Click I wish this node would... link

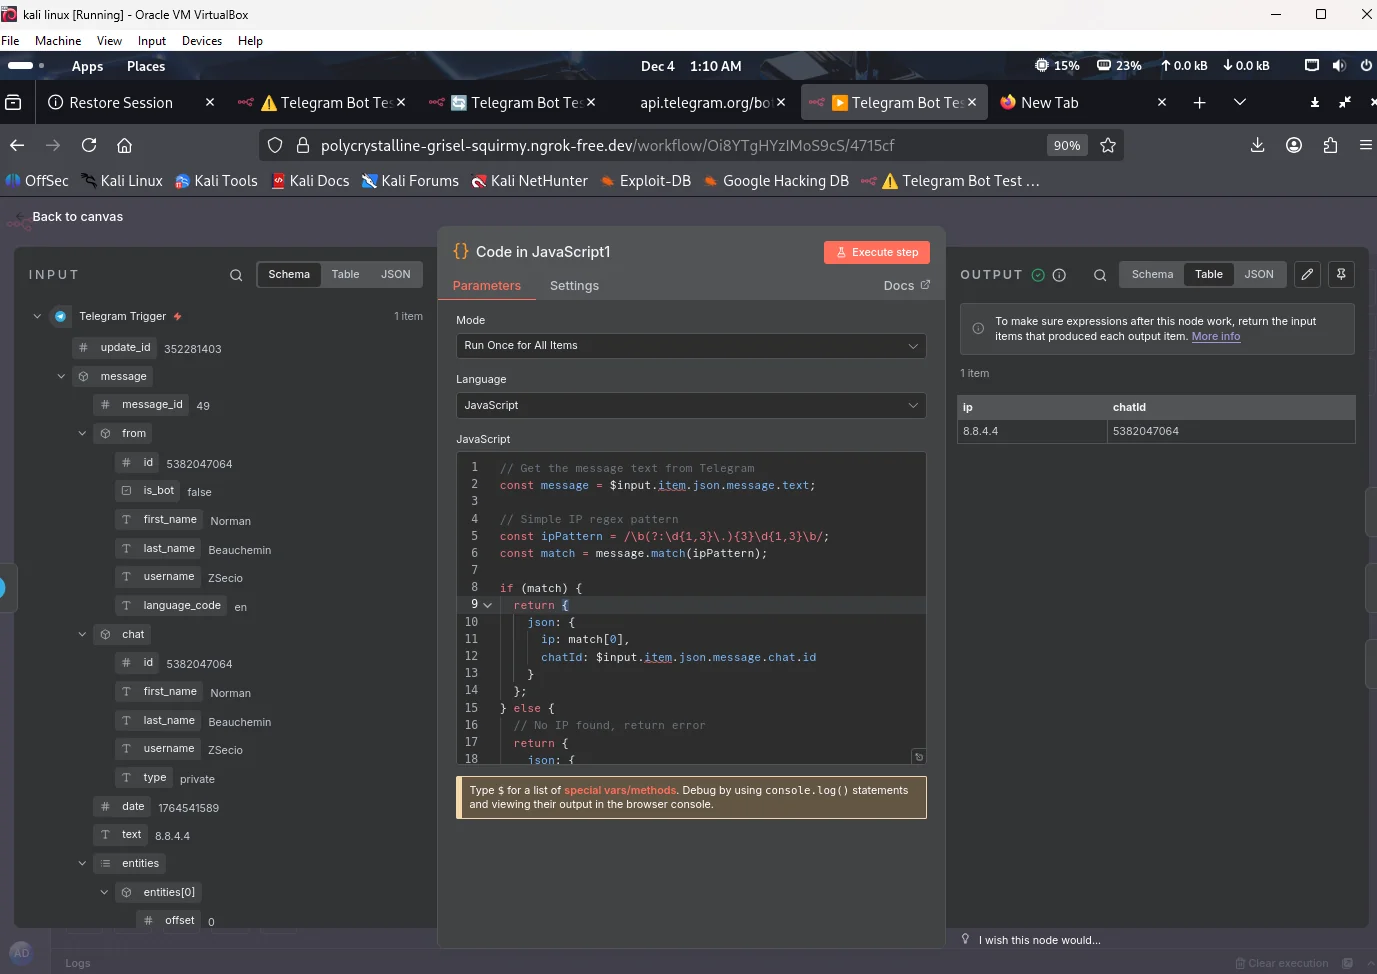tap(1039, 940)
